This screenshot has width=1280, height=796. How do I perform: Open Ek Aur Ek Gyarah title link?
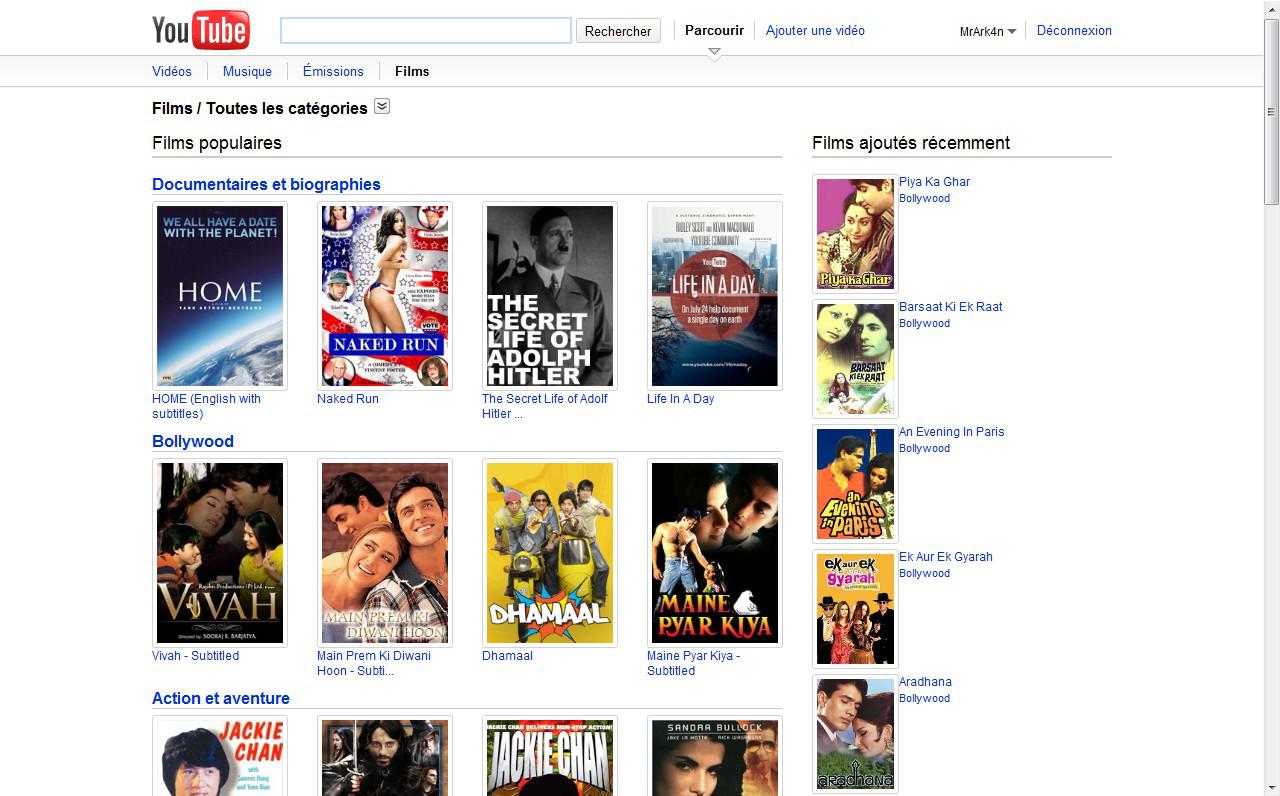tap(945, 557)
